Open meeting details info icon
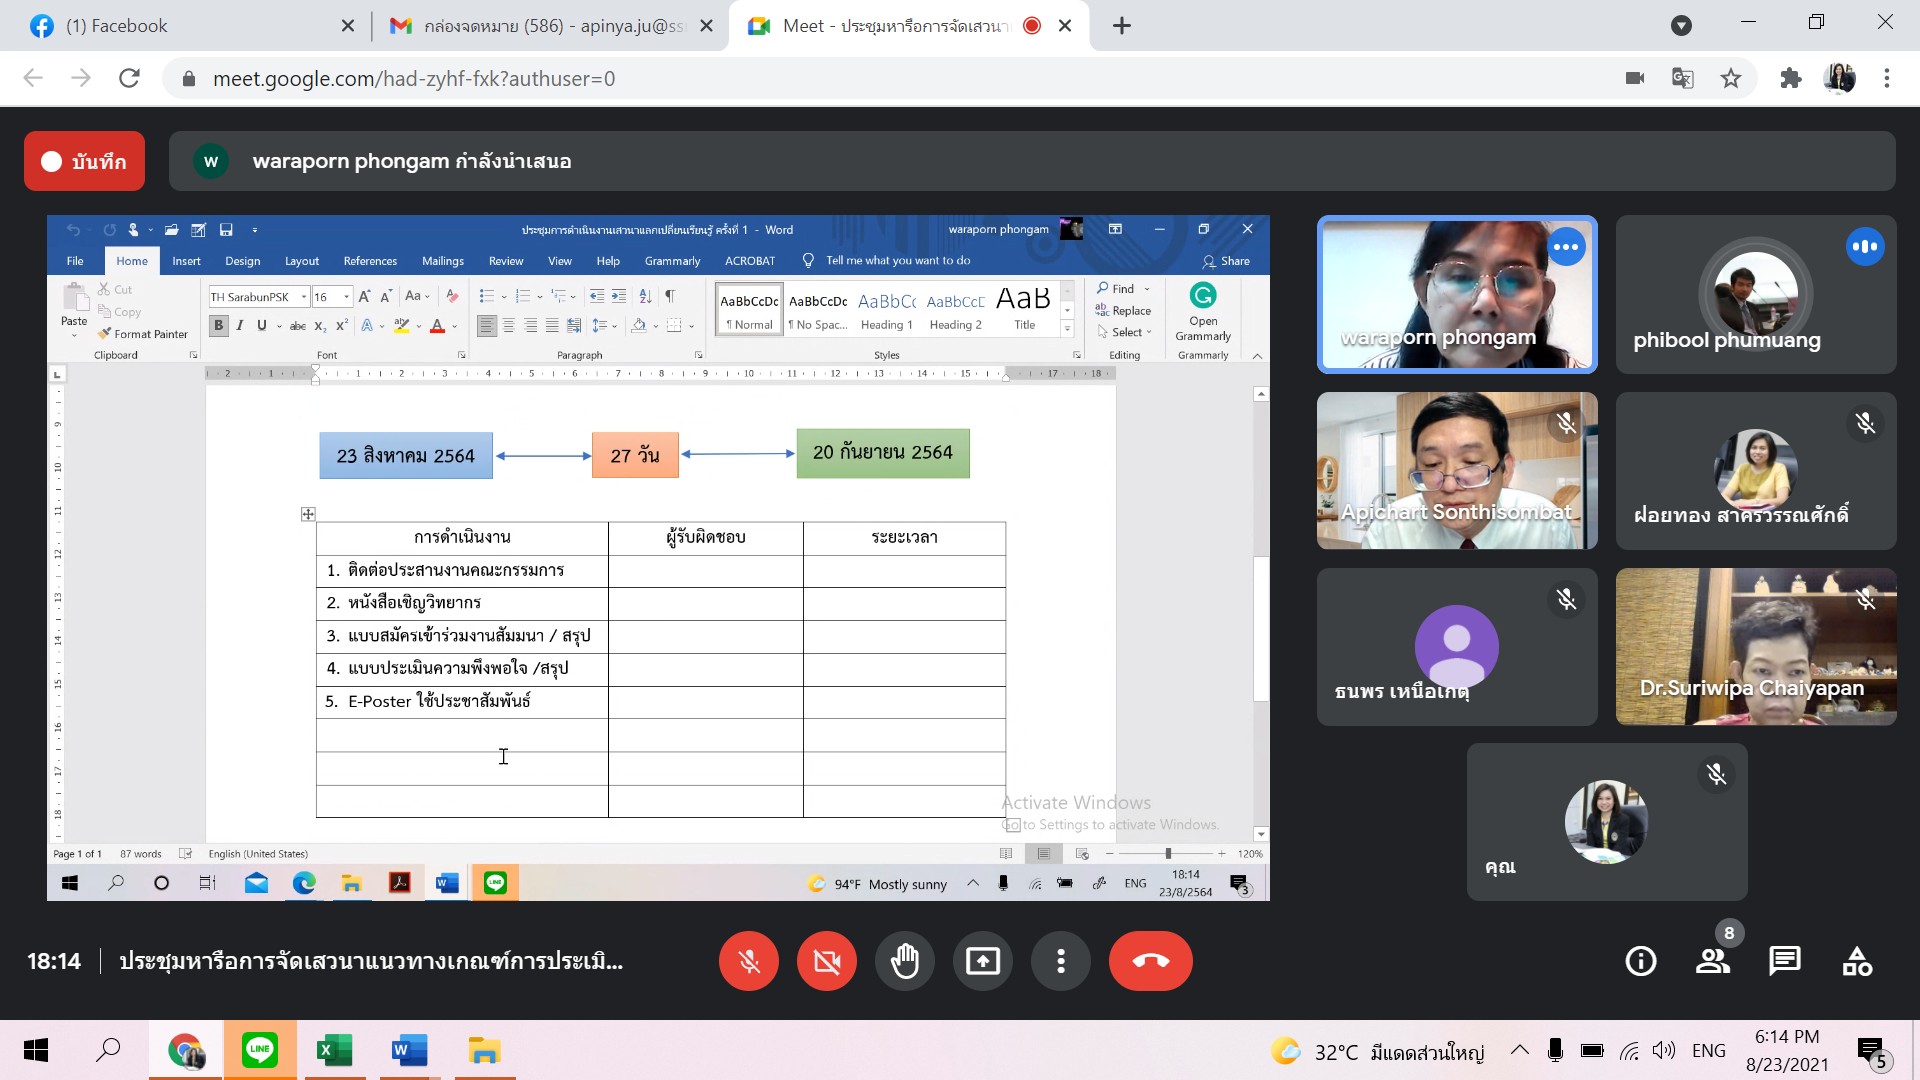Screen dimensions: 1920x1080 [x=1641, y=961]
